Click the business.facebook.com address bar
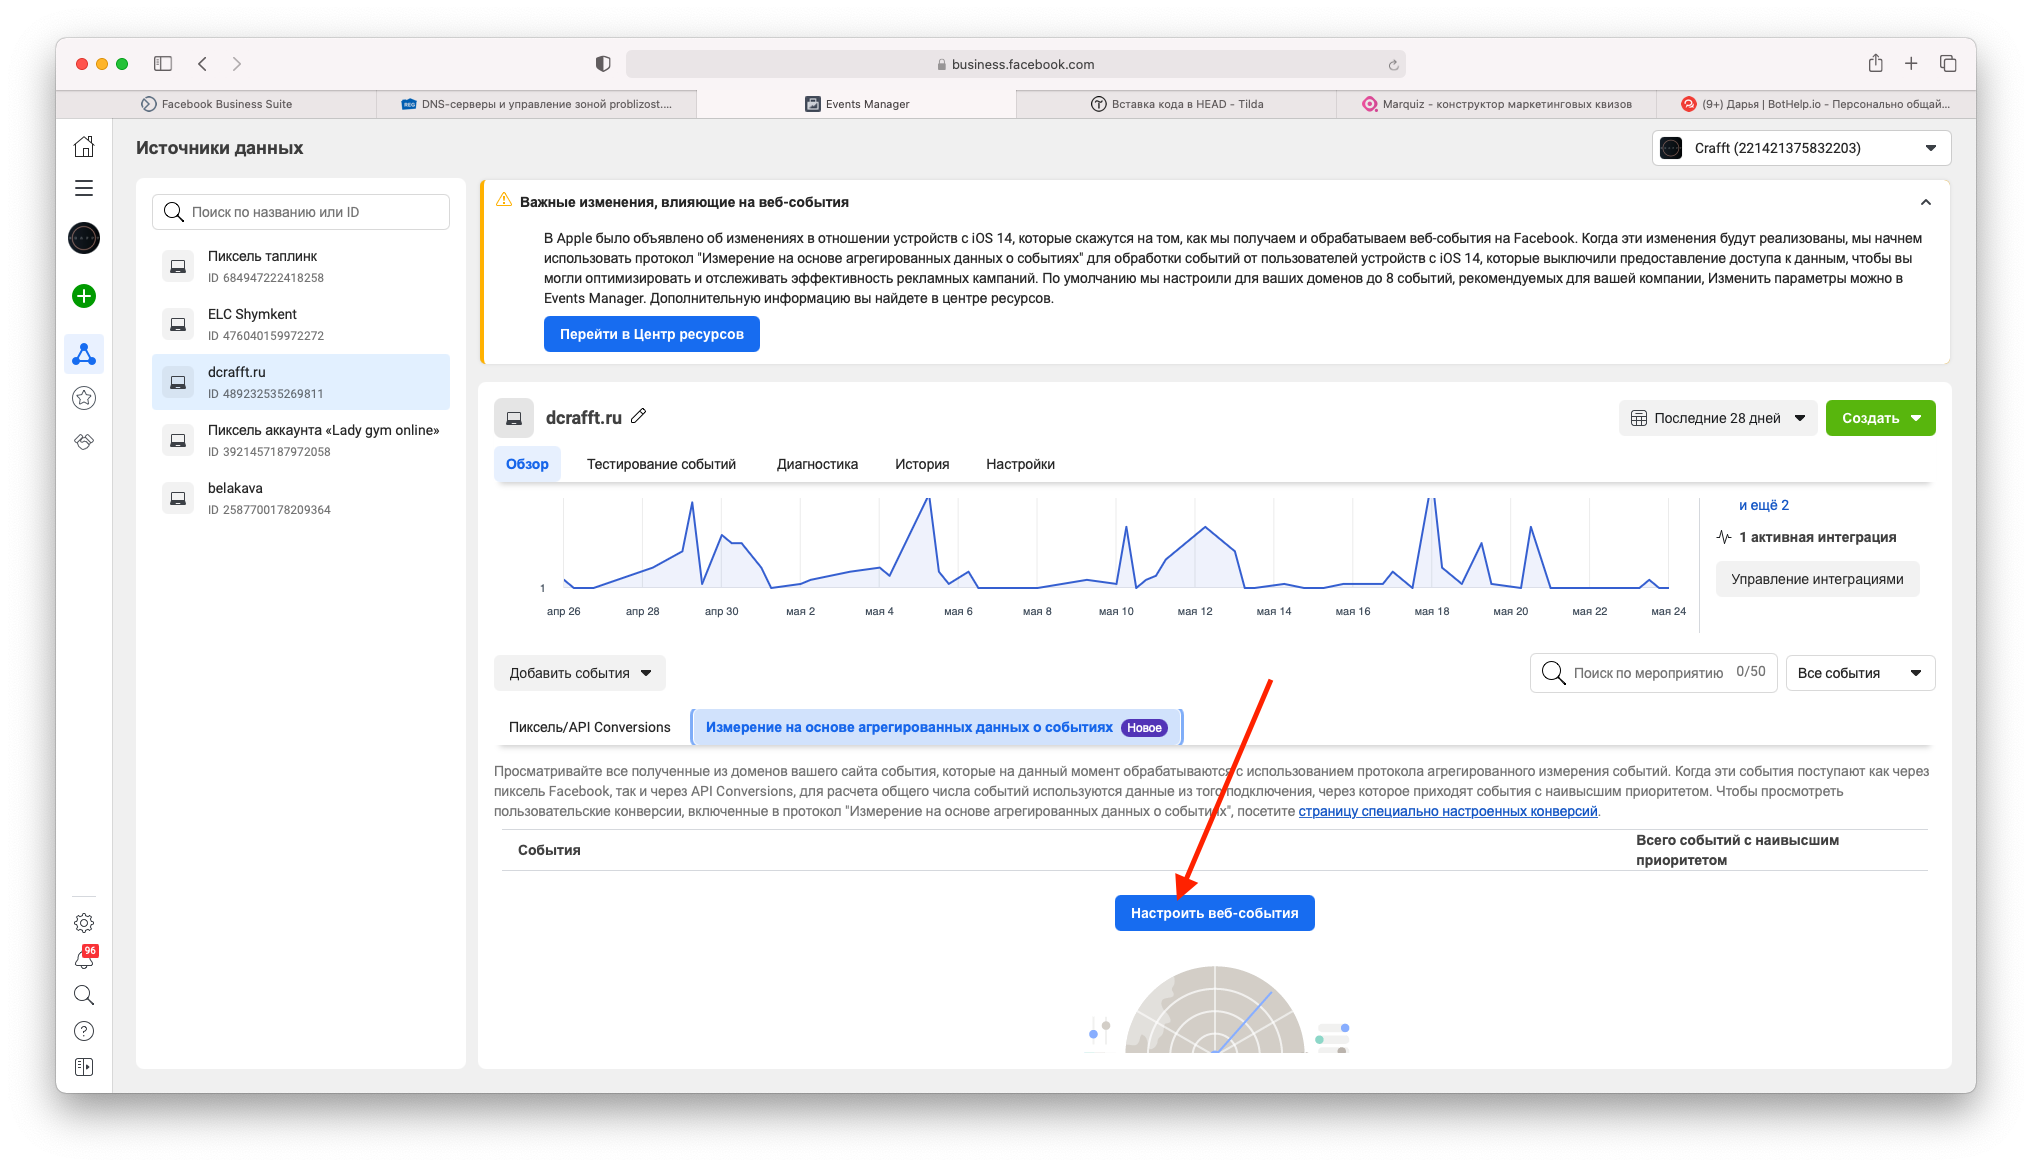2032x1167 pixels. (1015, 64)
